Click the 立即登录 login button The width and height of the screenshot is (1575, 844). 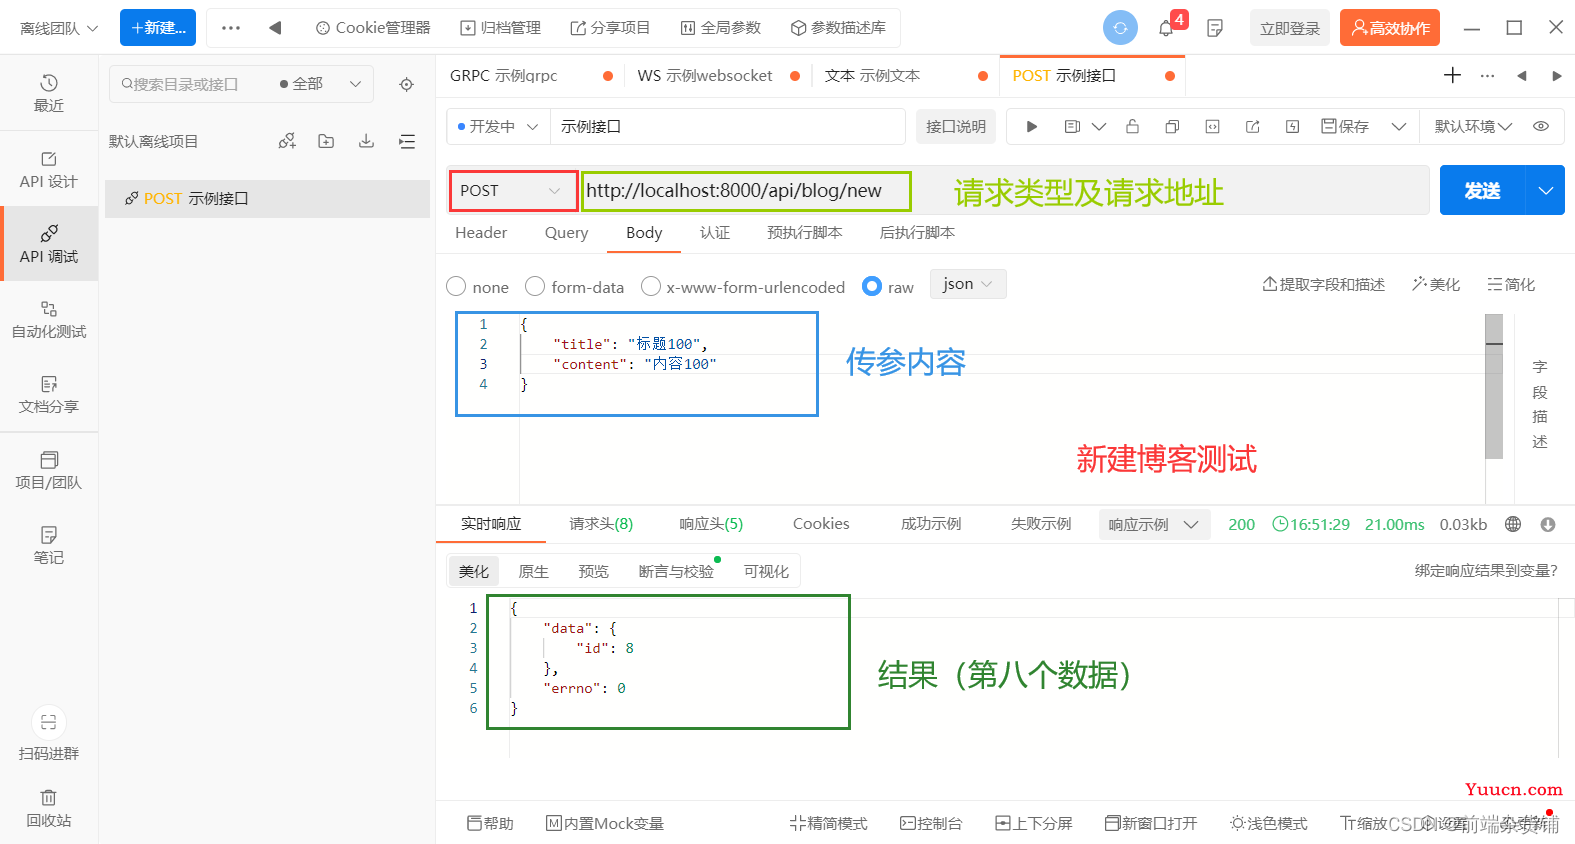[x=1290, y=28]
